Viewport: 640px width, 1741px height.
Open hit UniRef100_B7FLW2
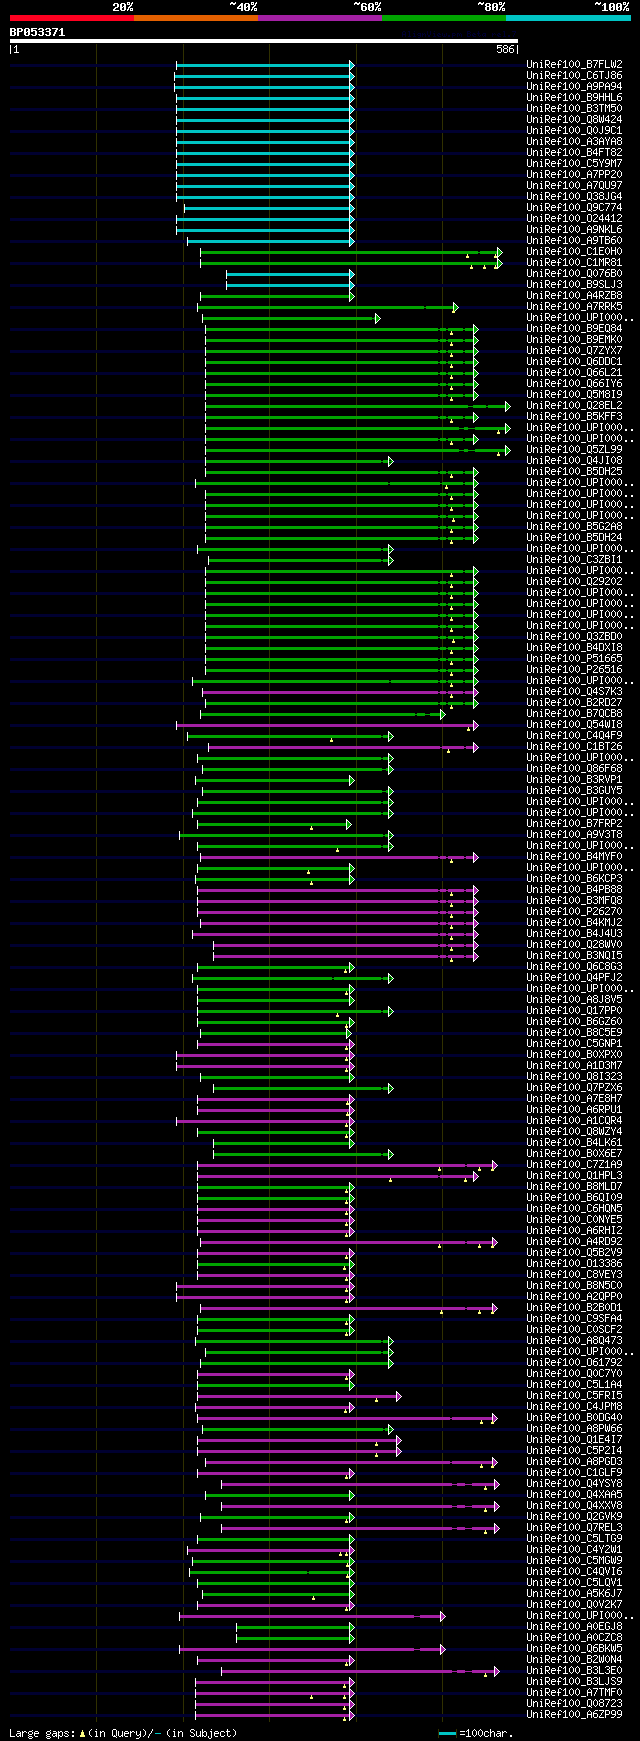(x=574, y=65)
